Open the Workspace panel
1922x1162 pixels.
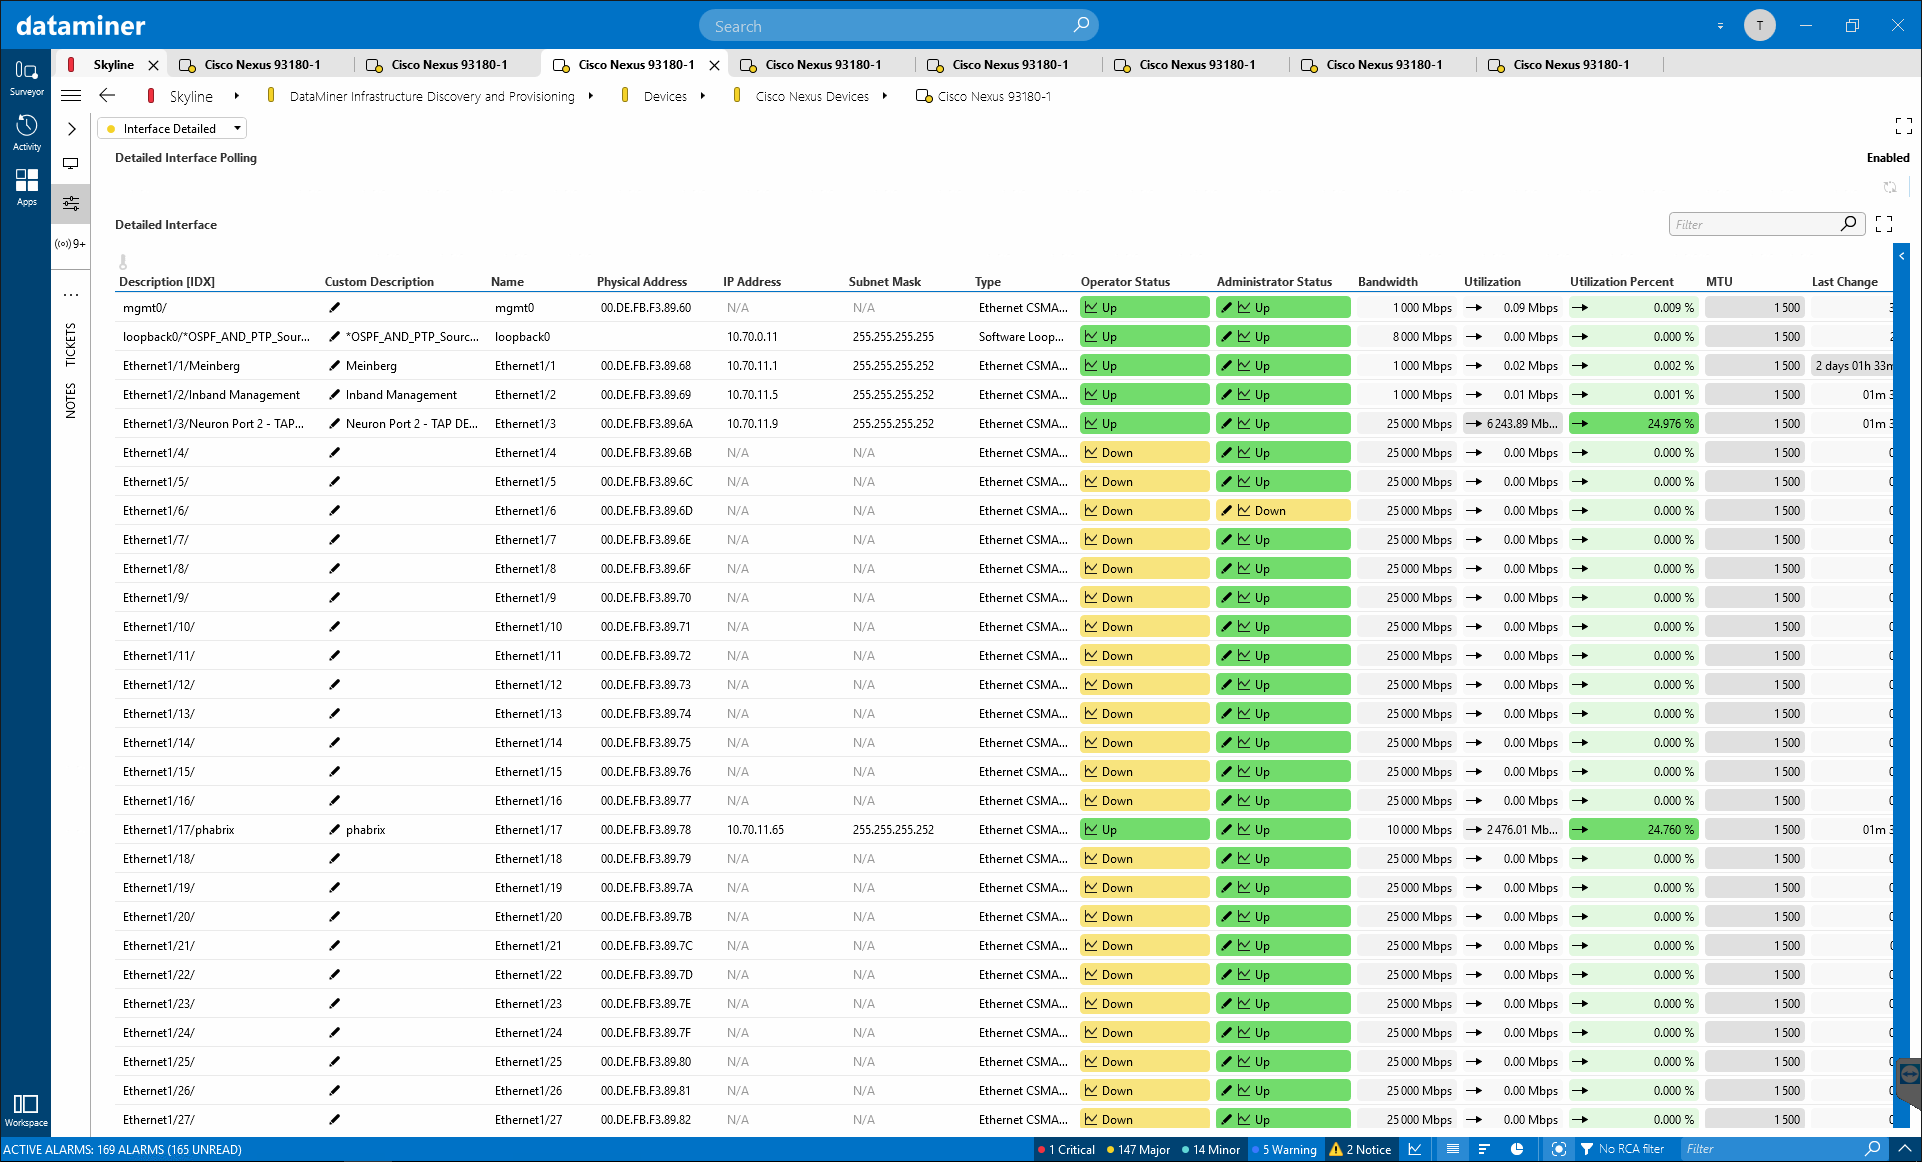(26, 1110)
